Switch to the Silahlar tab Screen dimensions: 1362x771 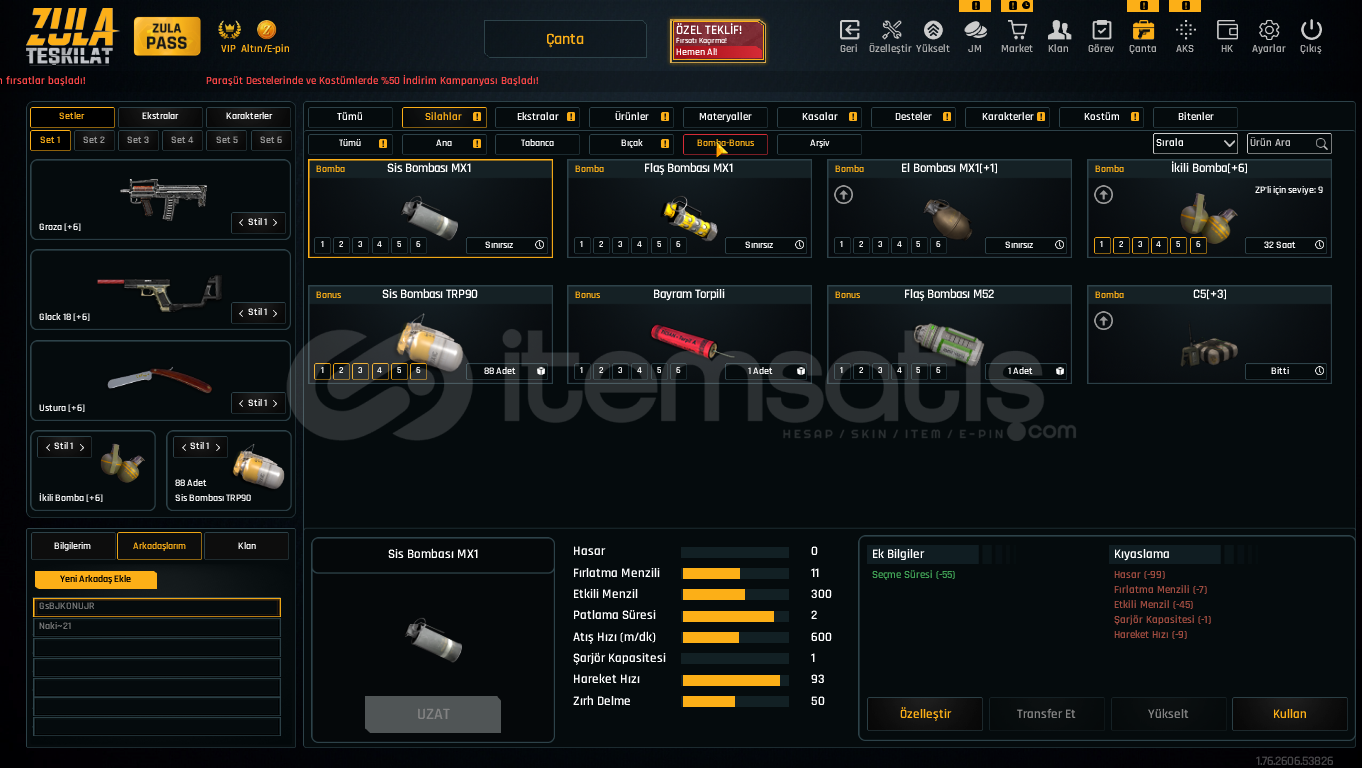point(444,117)
